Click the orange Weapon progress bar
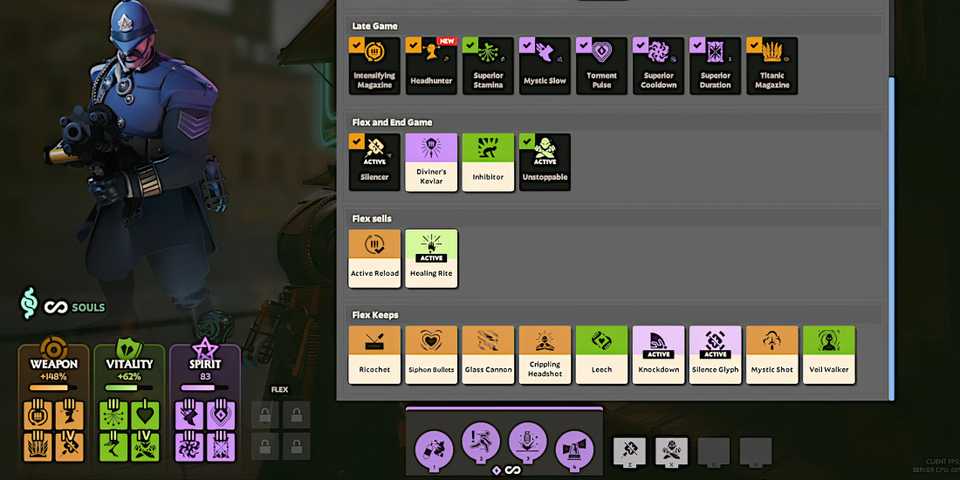Image resolution: width=960 pixels, height=480 pixels. pos(53,388)
